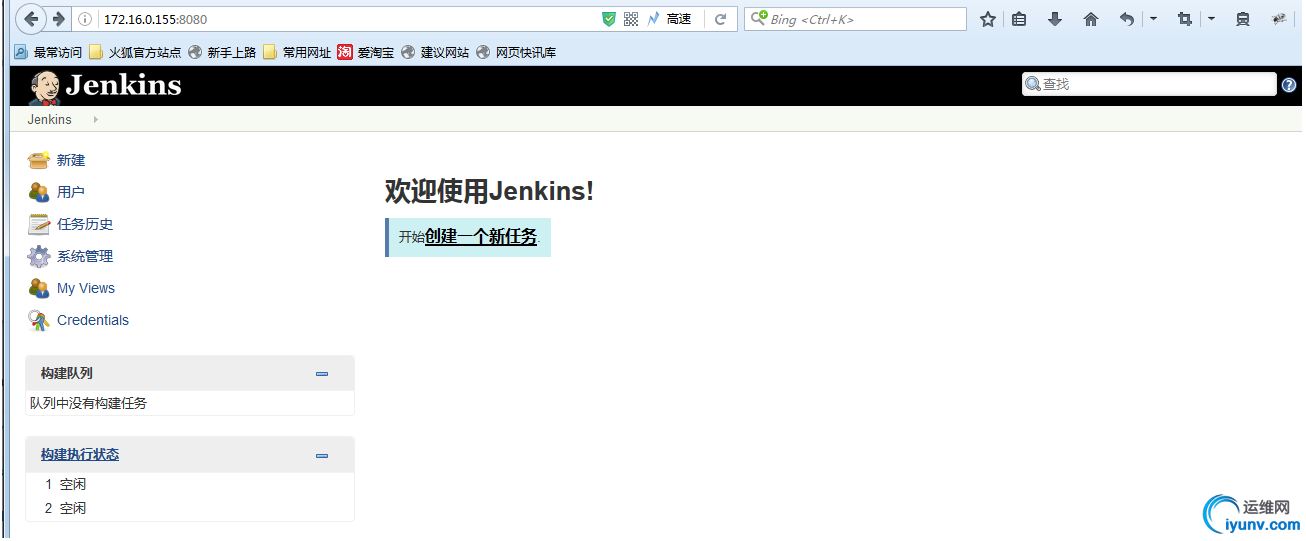
Task: Click the screenshot crop tool icon
Action: click(x=1185, y=19)
